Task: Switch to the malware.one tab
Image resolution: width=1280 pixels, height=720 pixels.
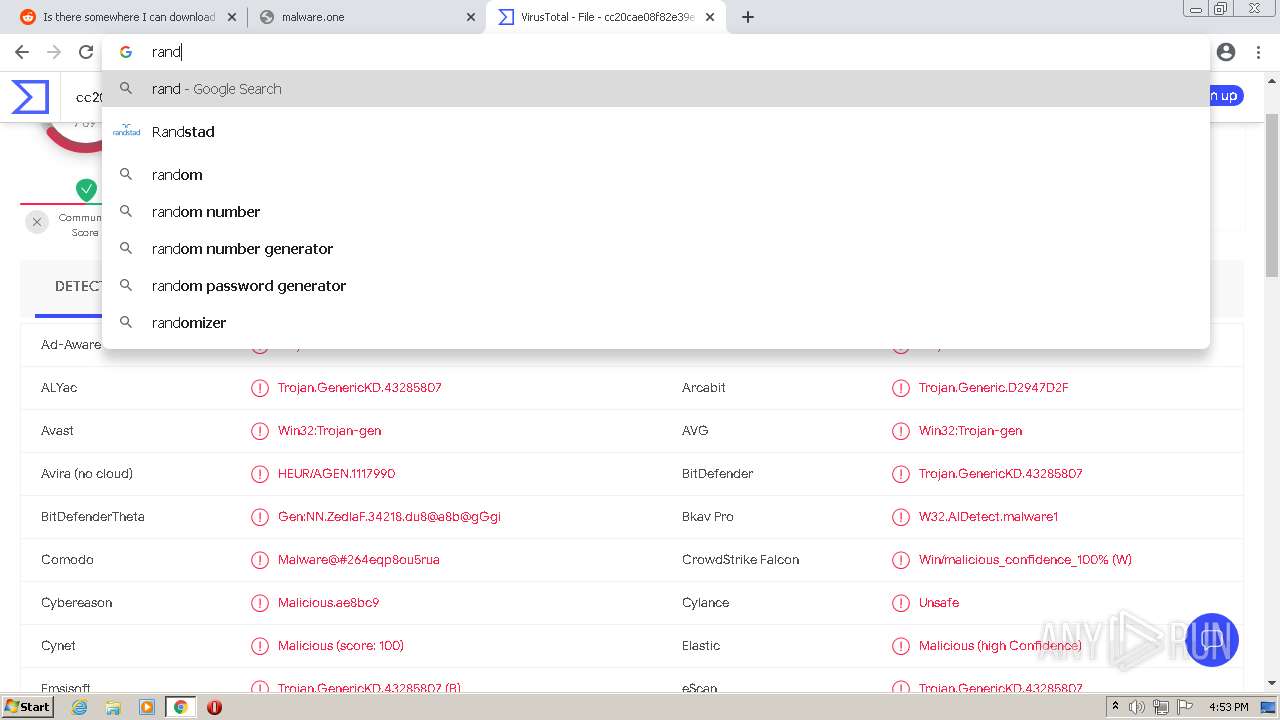Action: pos(367,17)
